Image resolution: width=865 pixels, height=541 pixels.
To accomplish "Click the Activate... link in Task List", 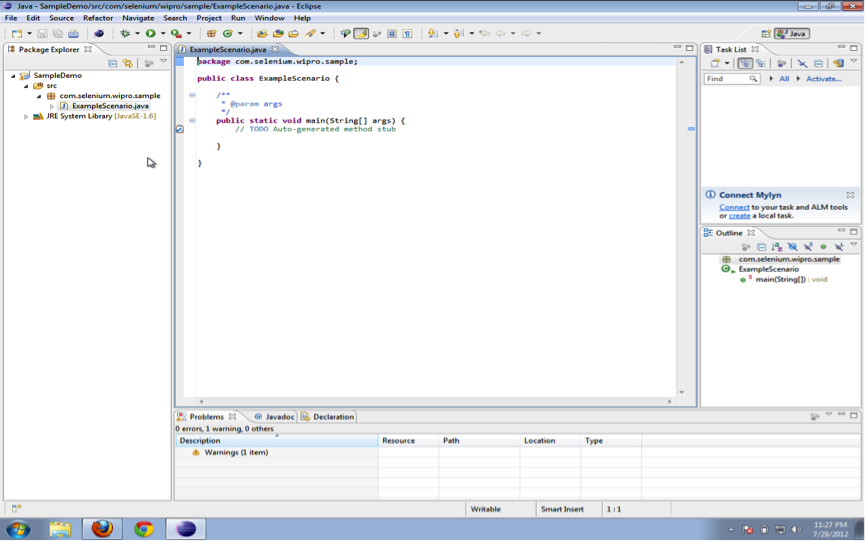I will click(824, 79).
